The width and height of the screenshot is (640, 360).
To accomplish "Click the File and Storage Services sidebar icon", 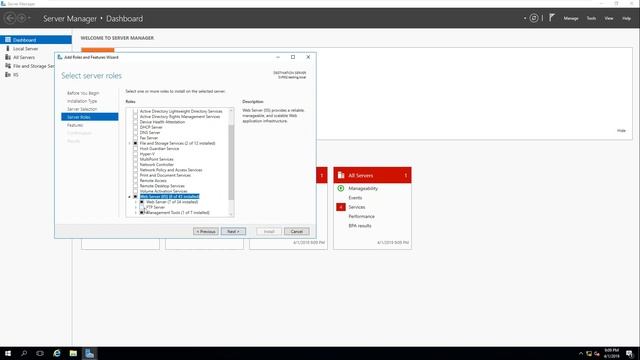I will point(8,66).
